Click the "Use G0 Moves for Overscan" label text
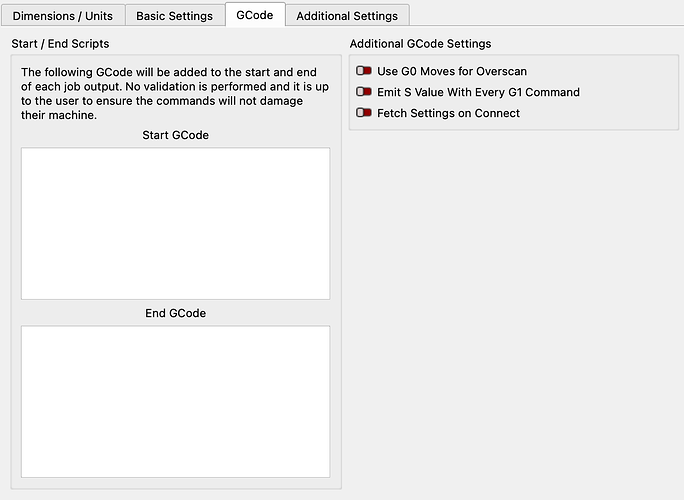 tap(451, 72)
